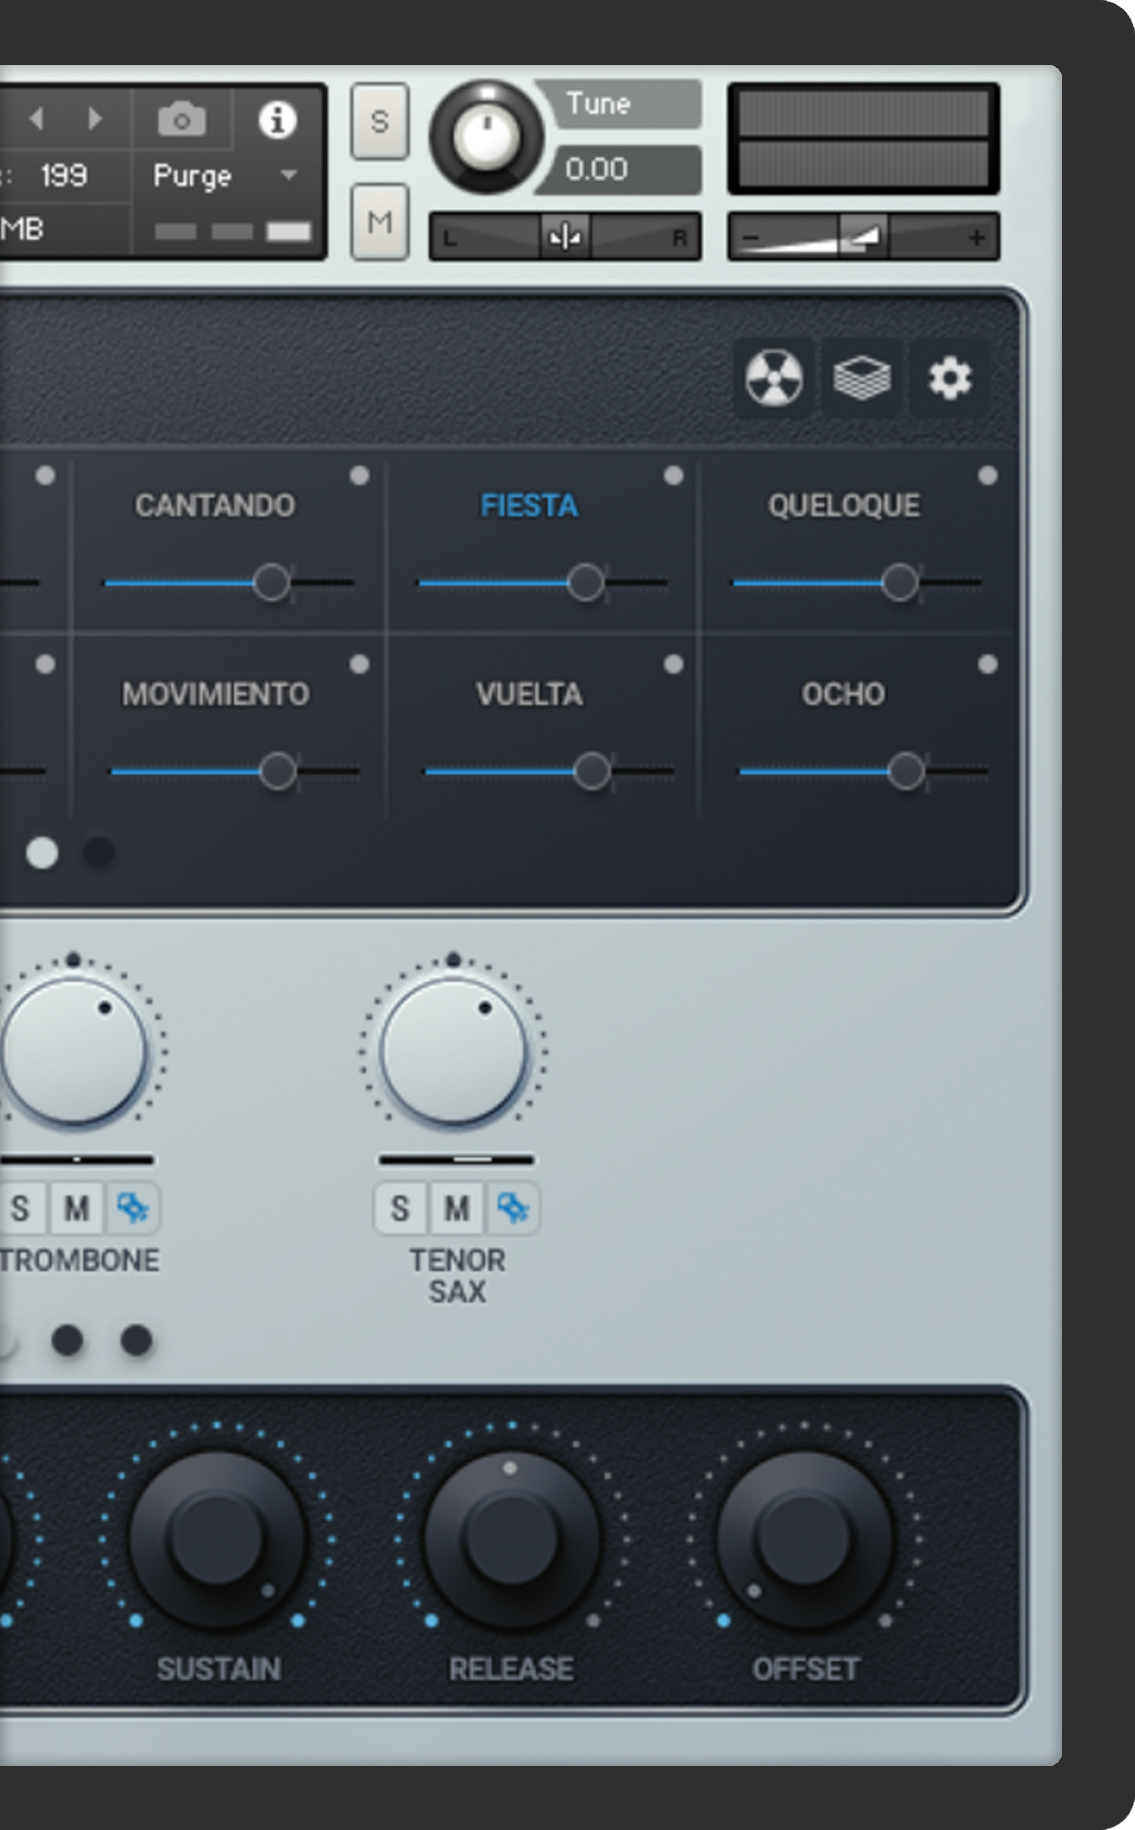Click the OFFSET knob

(804, 1540)
